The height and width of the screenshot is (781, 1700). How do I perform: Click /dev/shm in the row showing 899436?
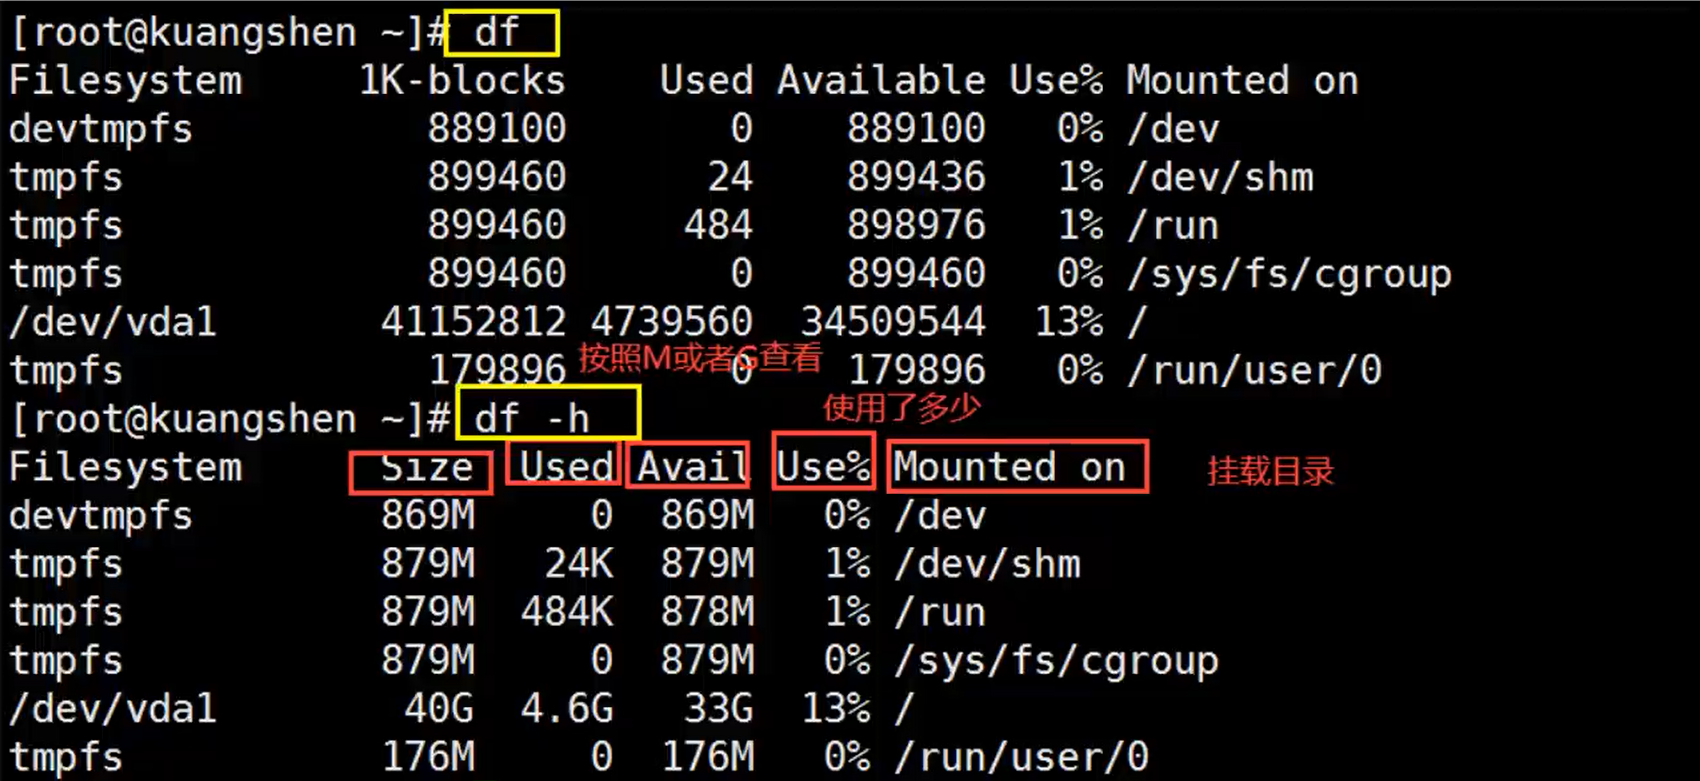click(1220, 177)
